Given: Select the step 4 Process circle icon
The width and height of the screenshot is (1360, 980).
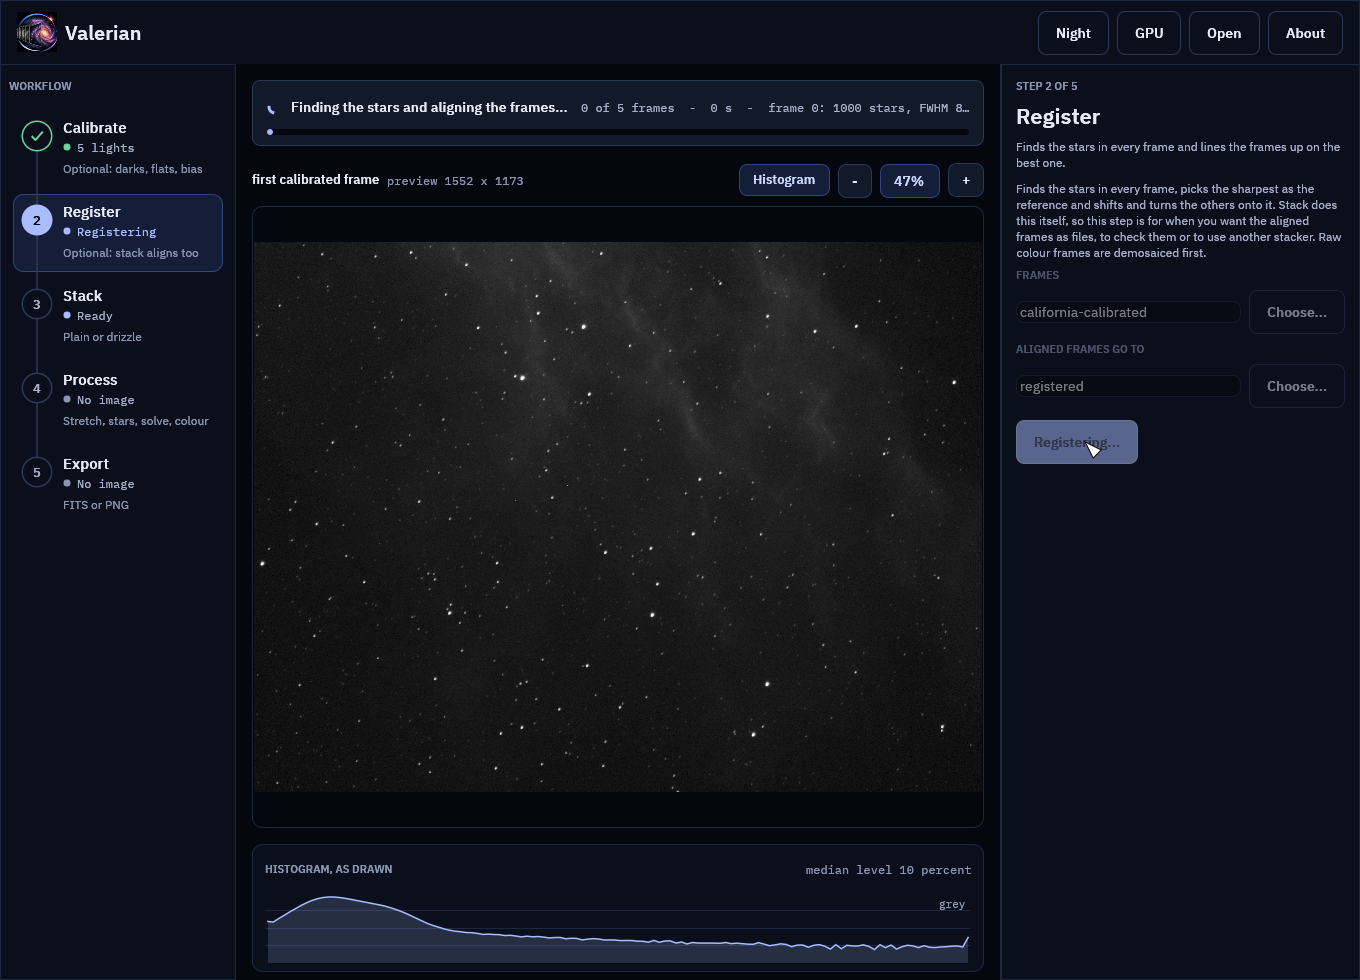Looking at the screenshot, I should point(37,388).
